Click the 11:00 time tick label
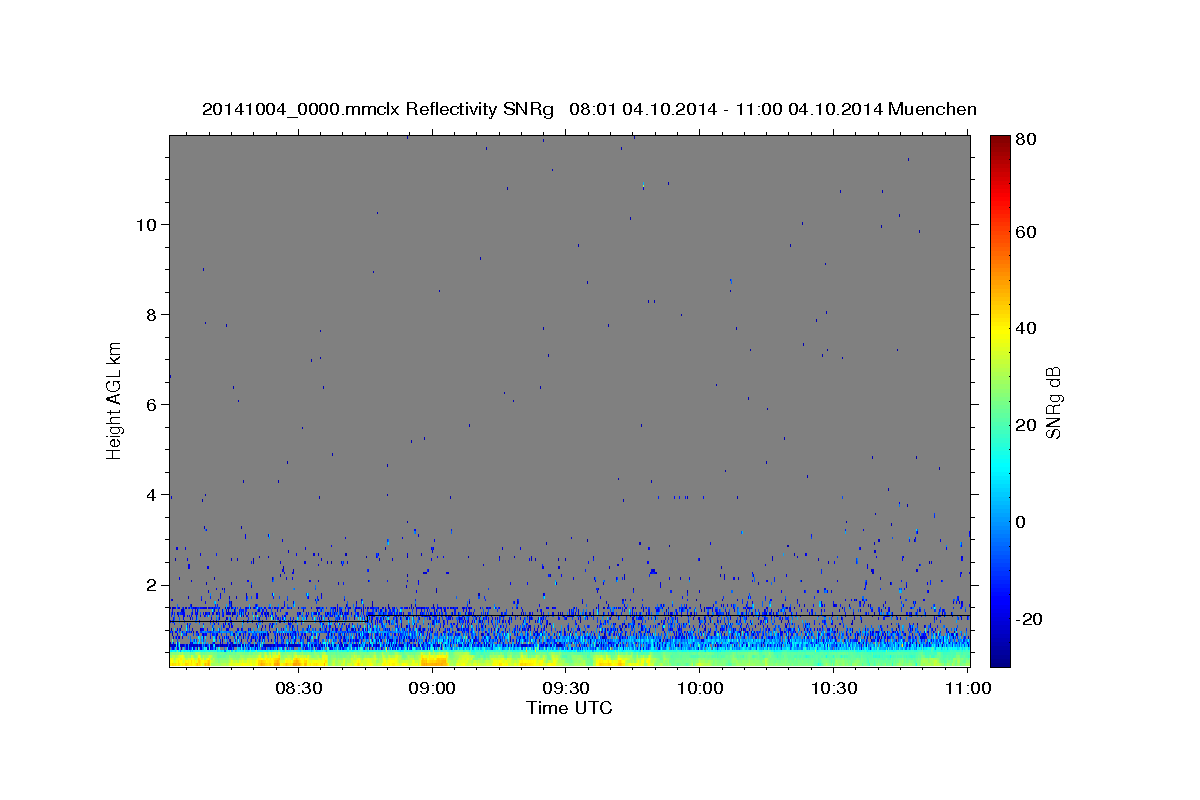This screenshot has height=800, width=1200. click(x=968, y=689)
